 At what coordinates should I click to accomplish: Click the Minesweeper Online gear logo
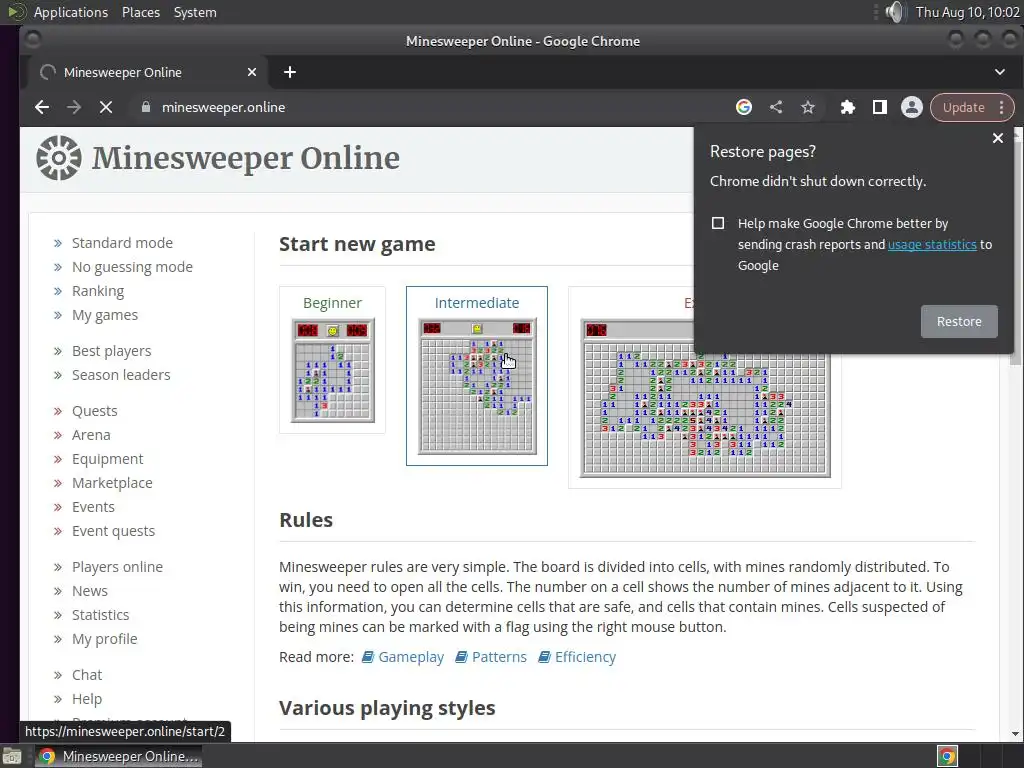tap(59, 158)
